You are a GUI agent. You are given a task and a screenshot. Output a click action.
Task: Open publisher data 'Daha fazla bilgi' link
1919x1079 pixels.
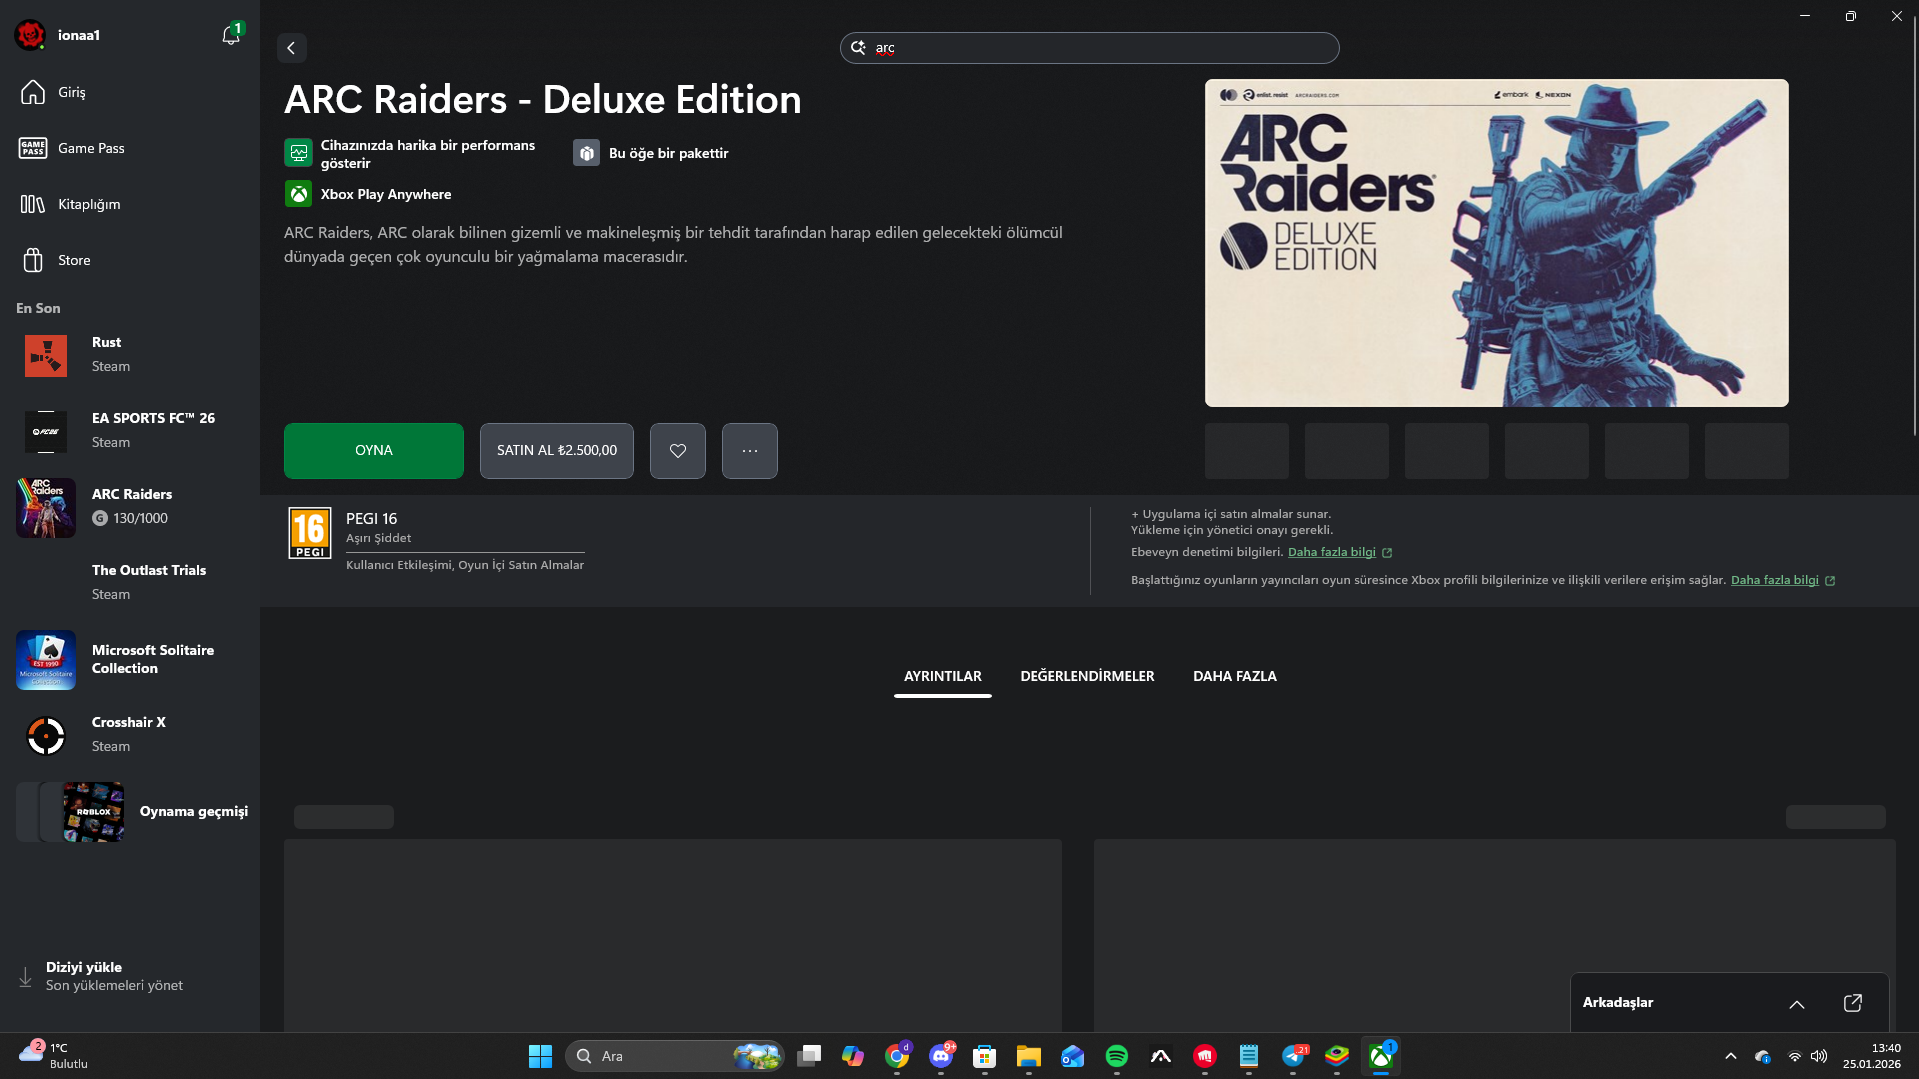pyautogui.click(x=1783, y=581)
